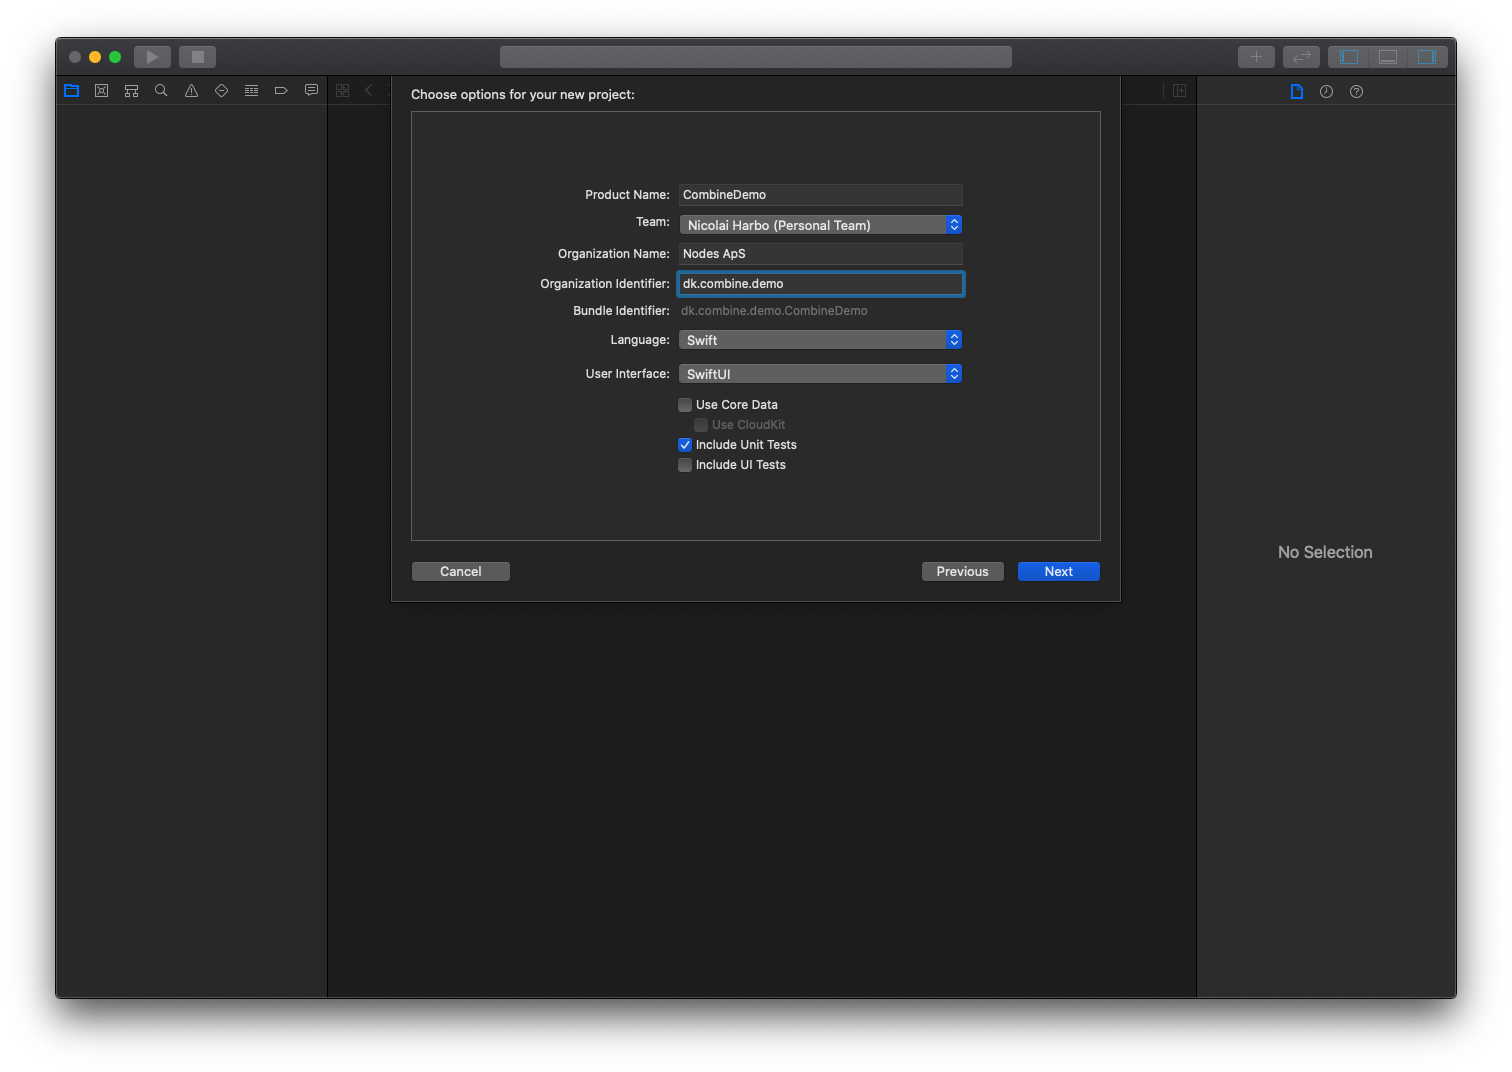The width and height of the screenshot is (1512, 1072).
Task: Click the Cancel button
Action: pos(461,571)
